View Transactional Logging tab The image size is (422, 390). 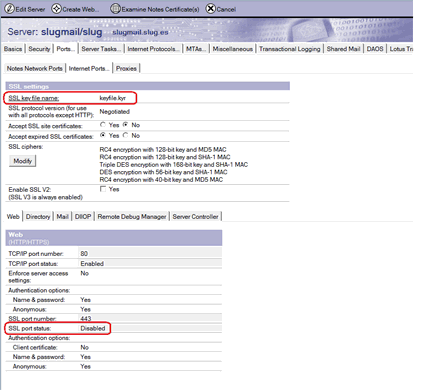289,49
